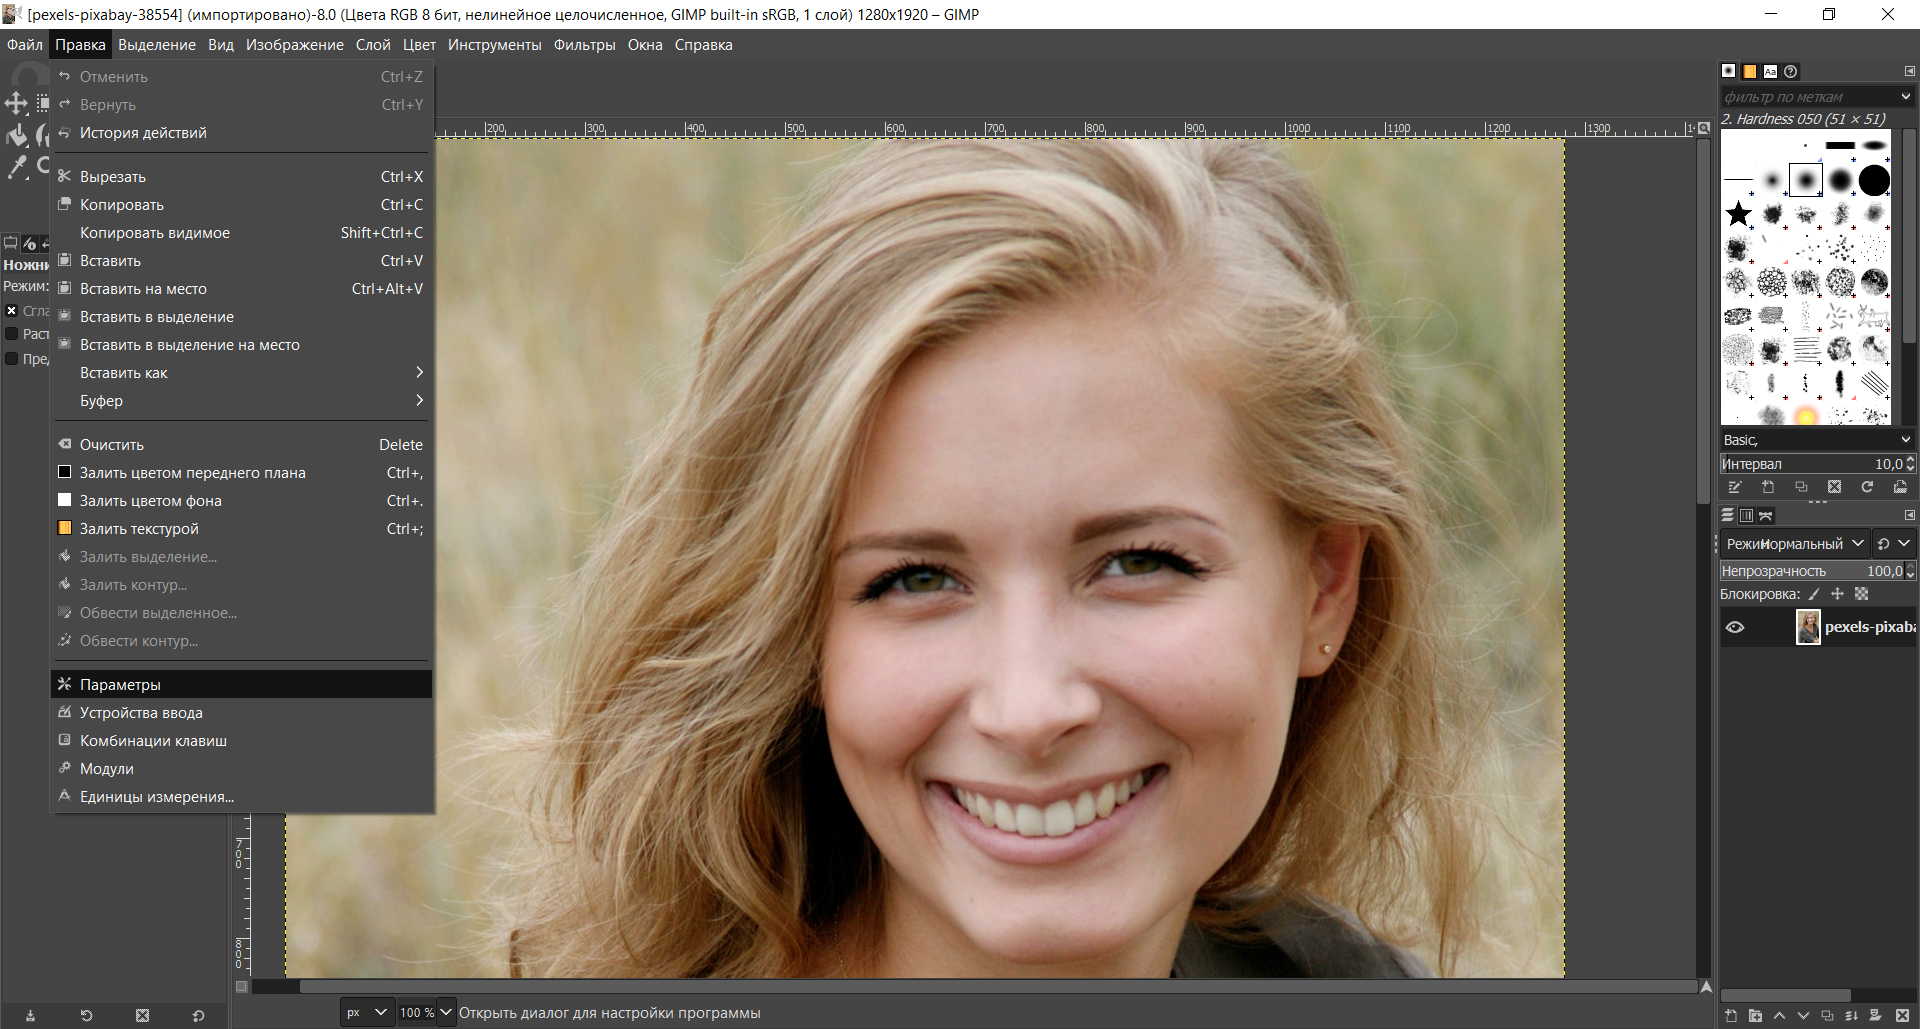1920x1029 pixels.
Task: Choose Залить цветом фона entry
Action: point(241,501)
